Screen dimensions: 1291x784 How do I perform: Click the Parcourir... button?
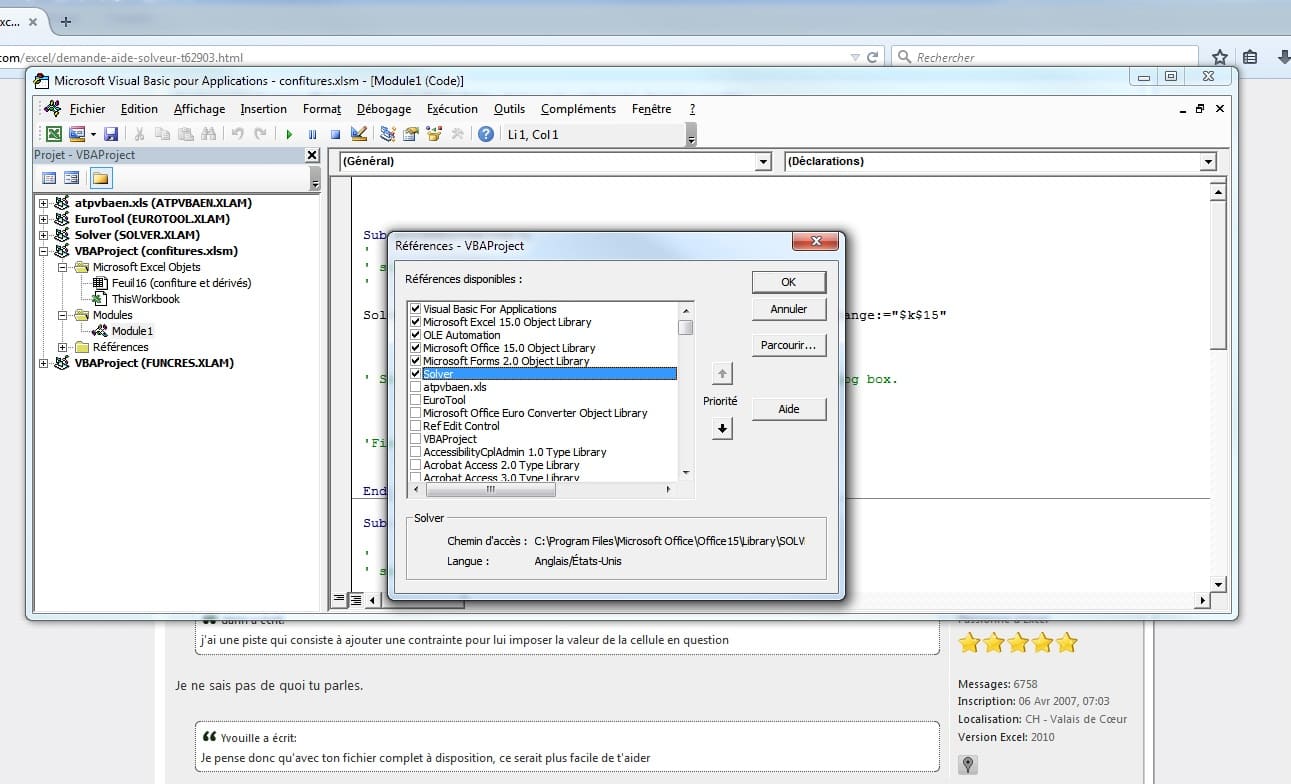788,345
